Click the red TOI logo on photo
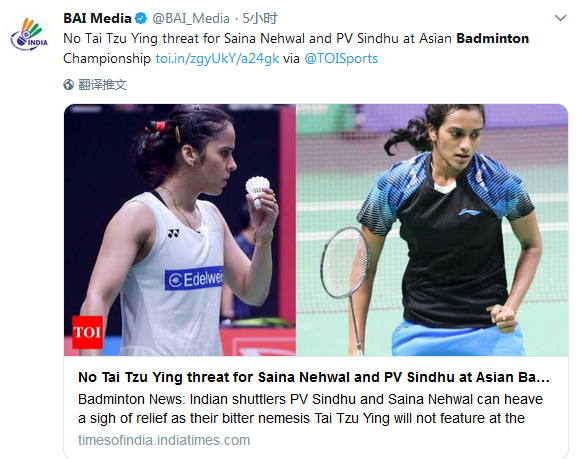 pos(87,332)
